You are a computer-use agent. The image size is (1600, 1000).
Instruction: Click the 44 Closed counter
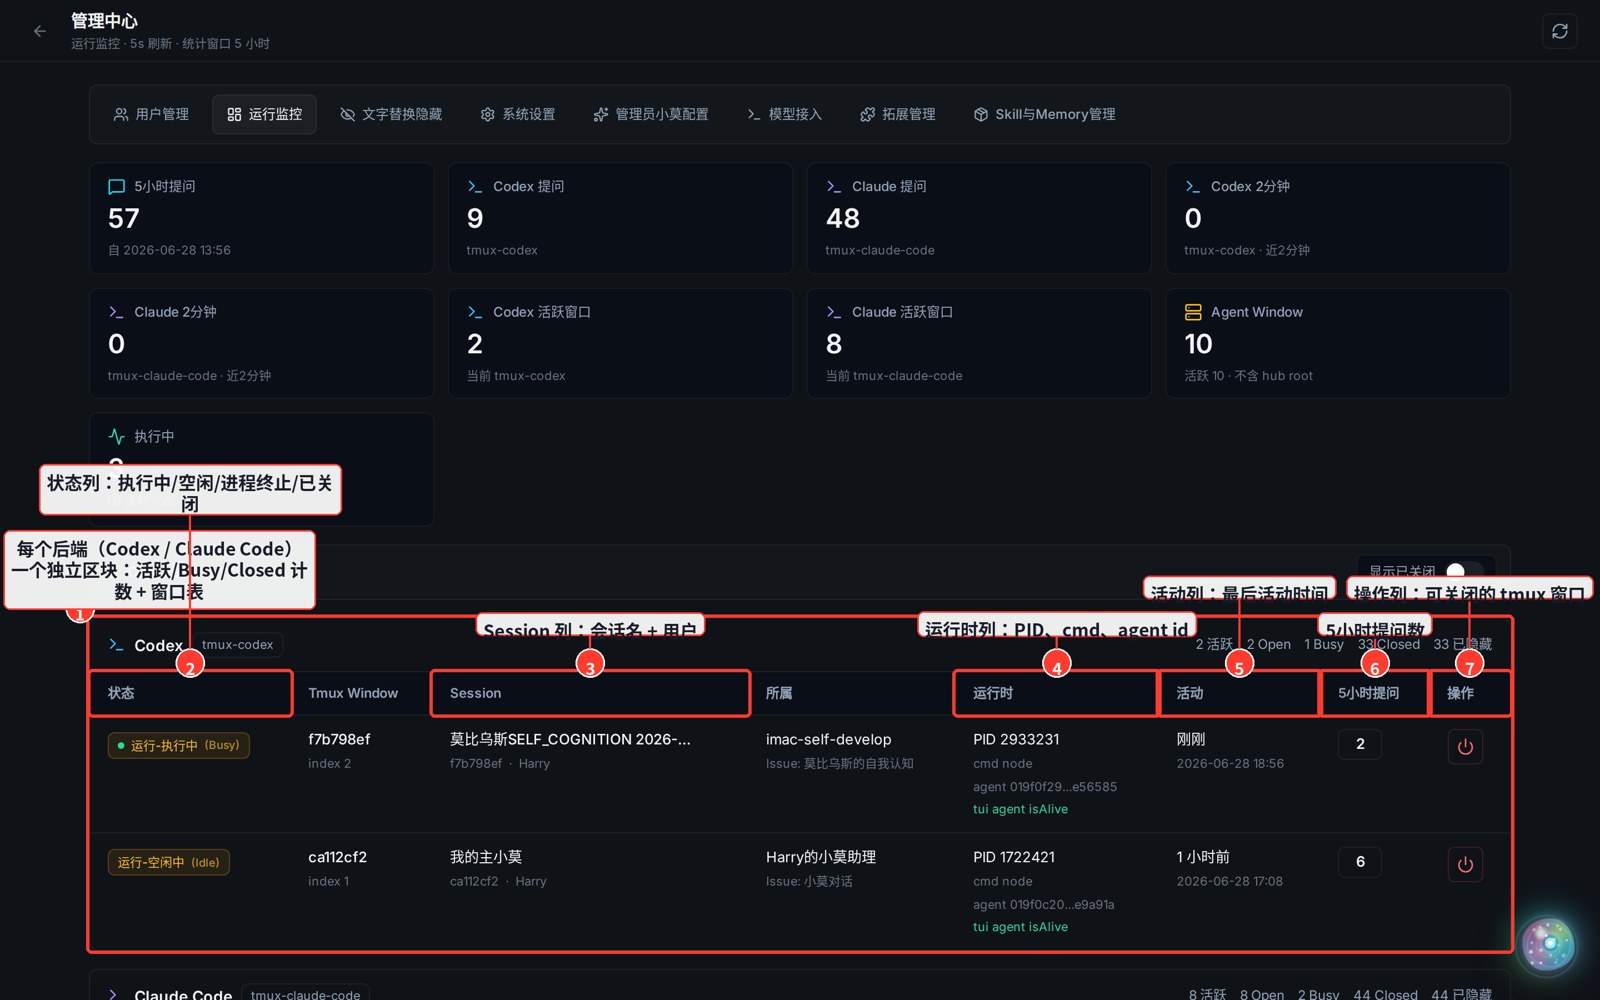(x=1385, y=995)
